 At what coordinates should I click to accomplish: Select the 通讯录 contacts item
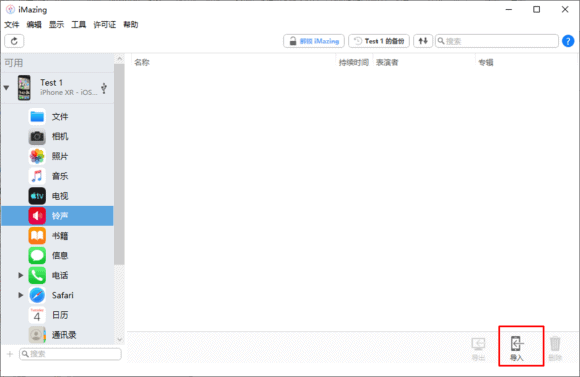coord(57,335)
